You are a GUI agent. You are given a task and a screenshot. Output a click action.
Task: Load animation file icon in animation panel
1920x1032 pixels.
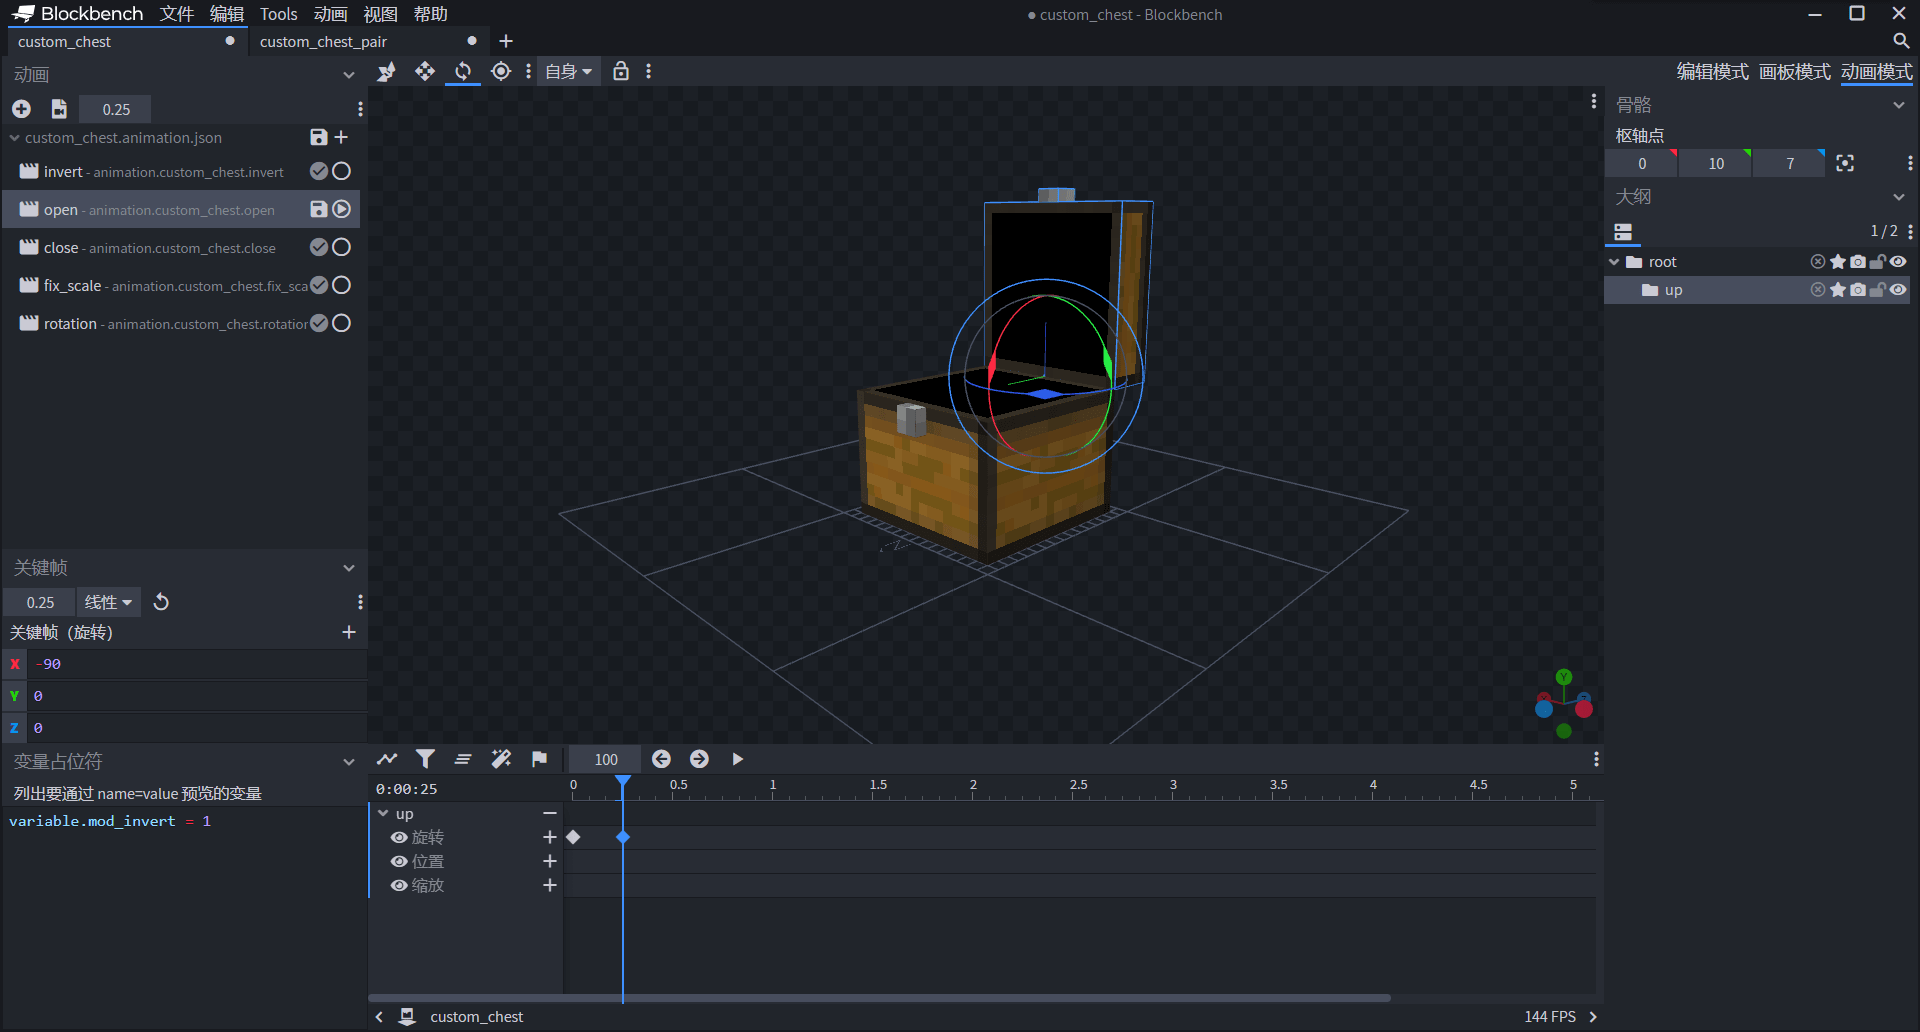point(59,109)
